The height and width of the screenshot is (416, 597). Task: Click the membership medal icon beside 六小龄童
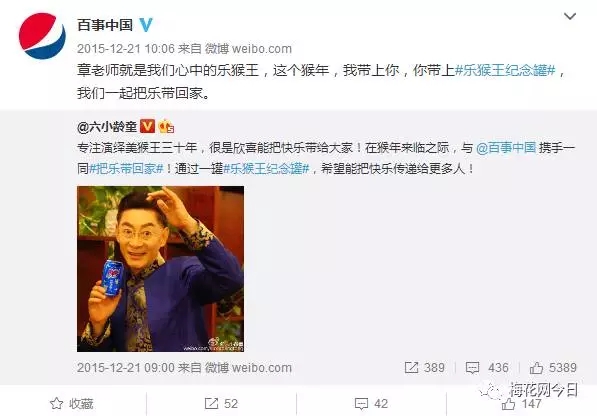coord(166,126)
